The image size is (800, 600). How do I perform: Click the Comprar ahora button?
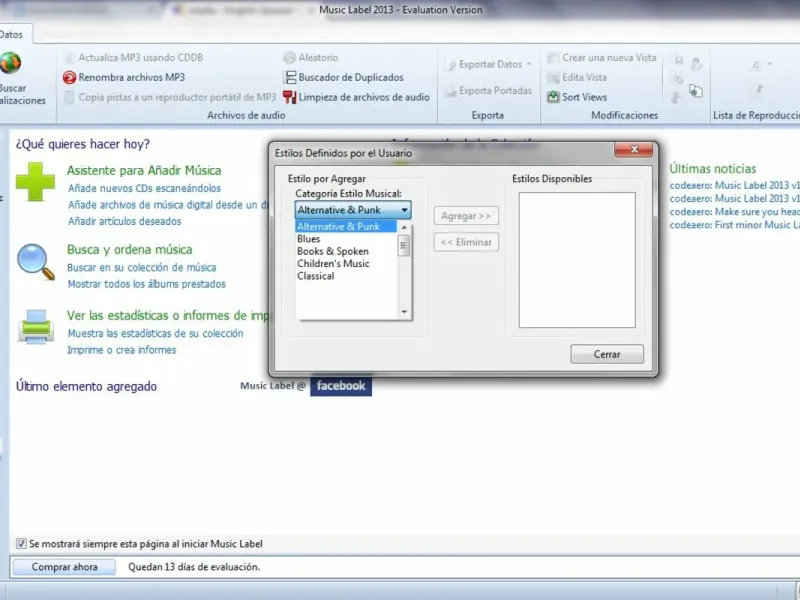point(64,567)
